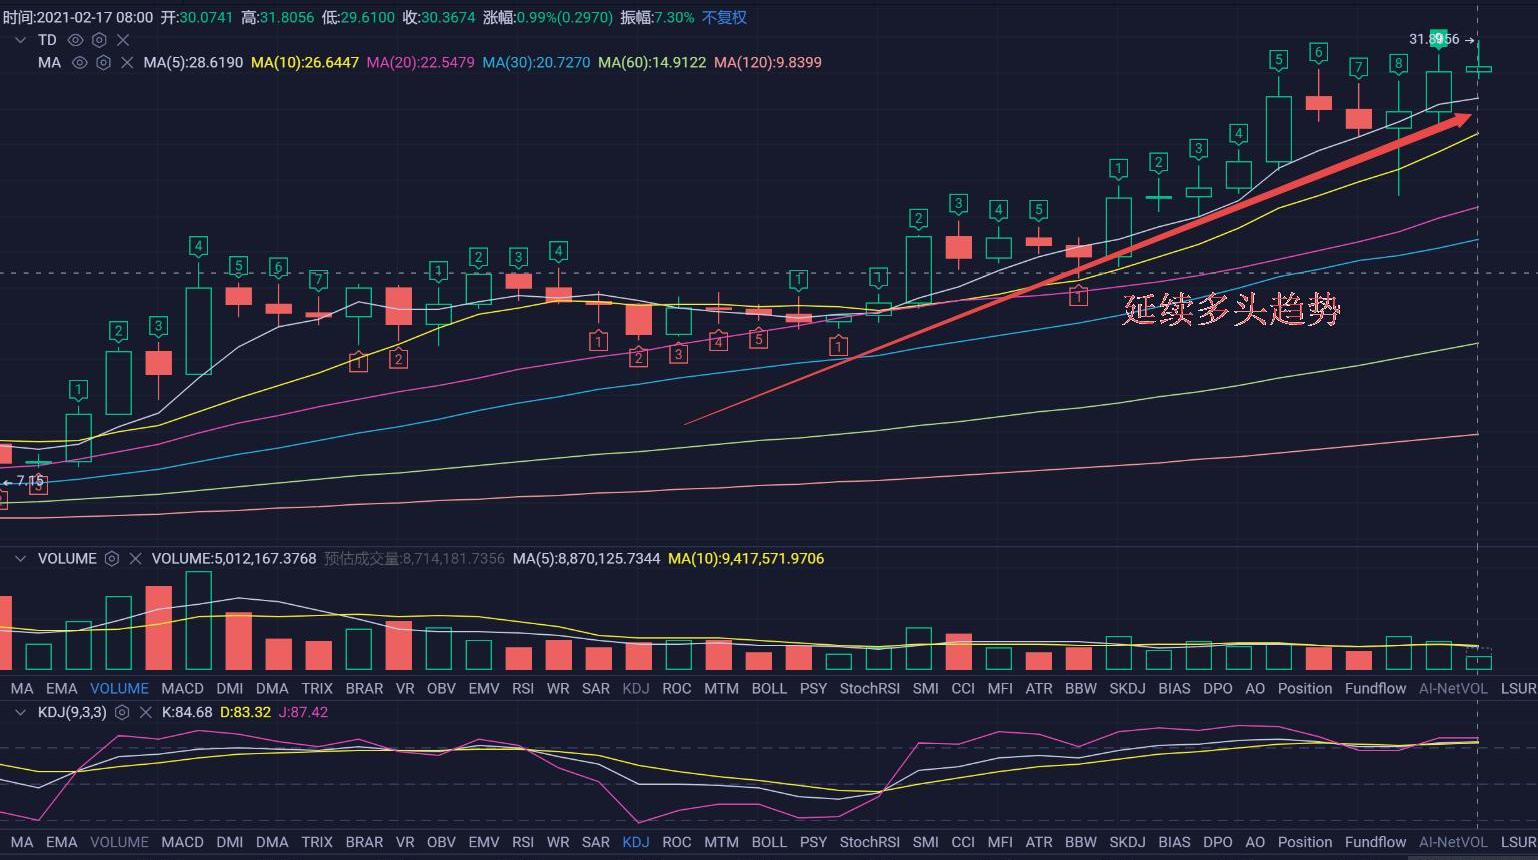
Task: Select Fundflow tab in upper indicator row
Action: (1375, 688)
